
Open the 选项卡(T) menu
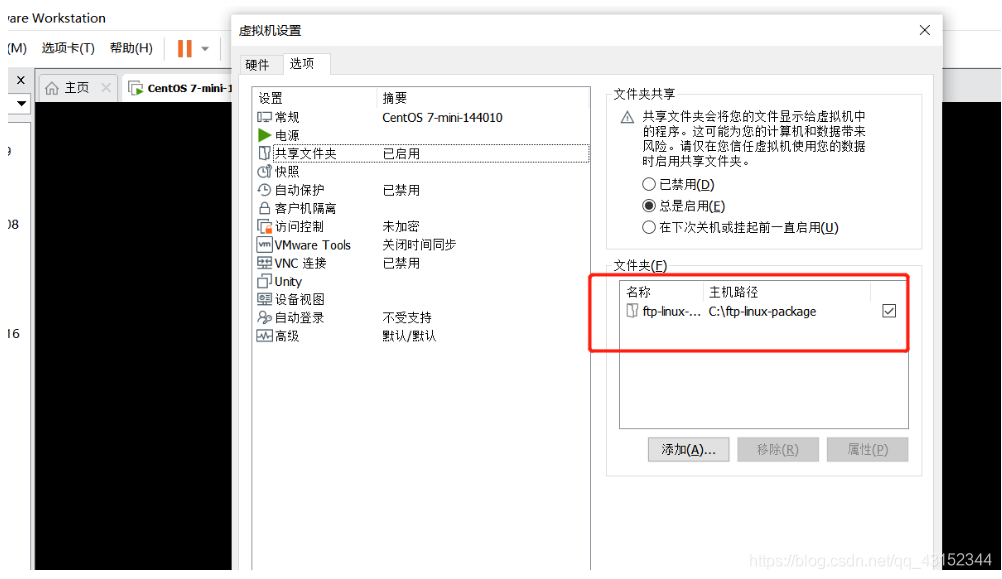click(68, 48)
